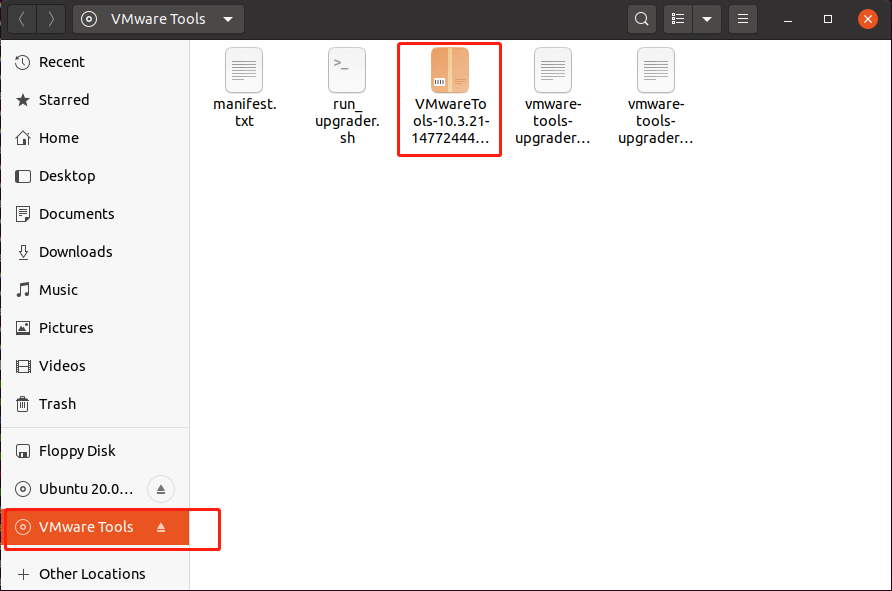The height and width of the screenshot is (591, 892).
Task: Open the hamburger main menu
Action: coord(743,19)
